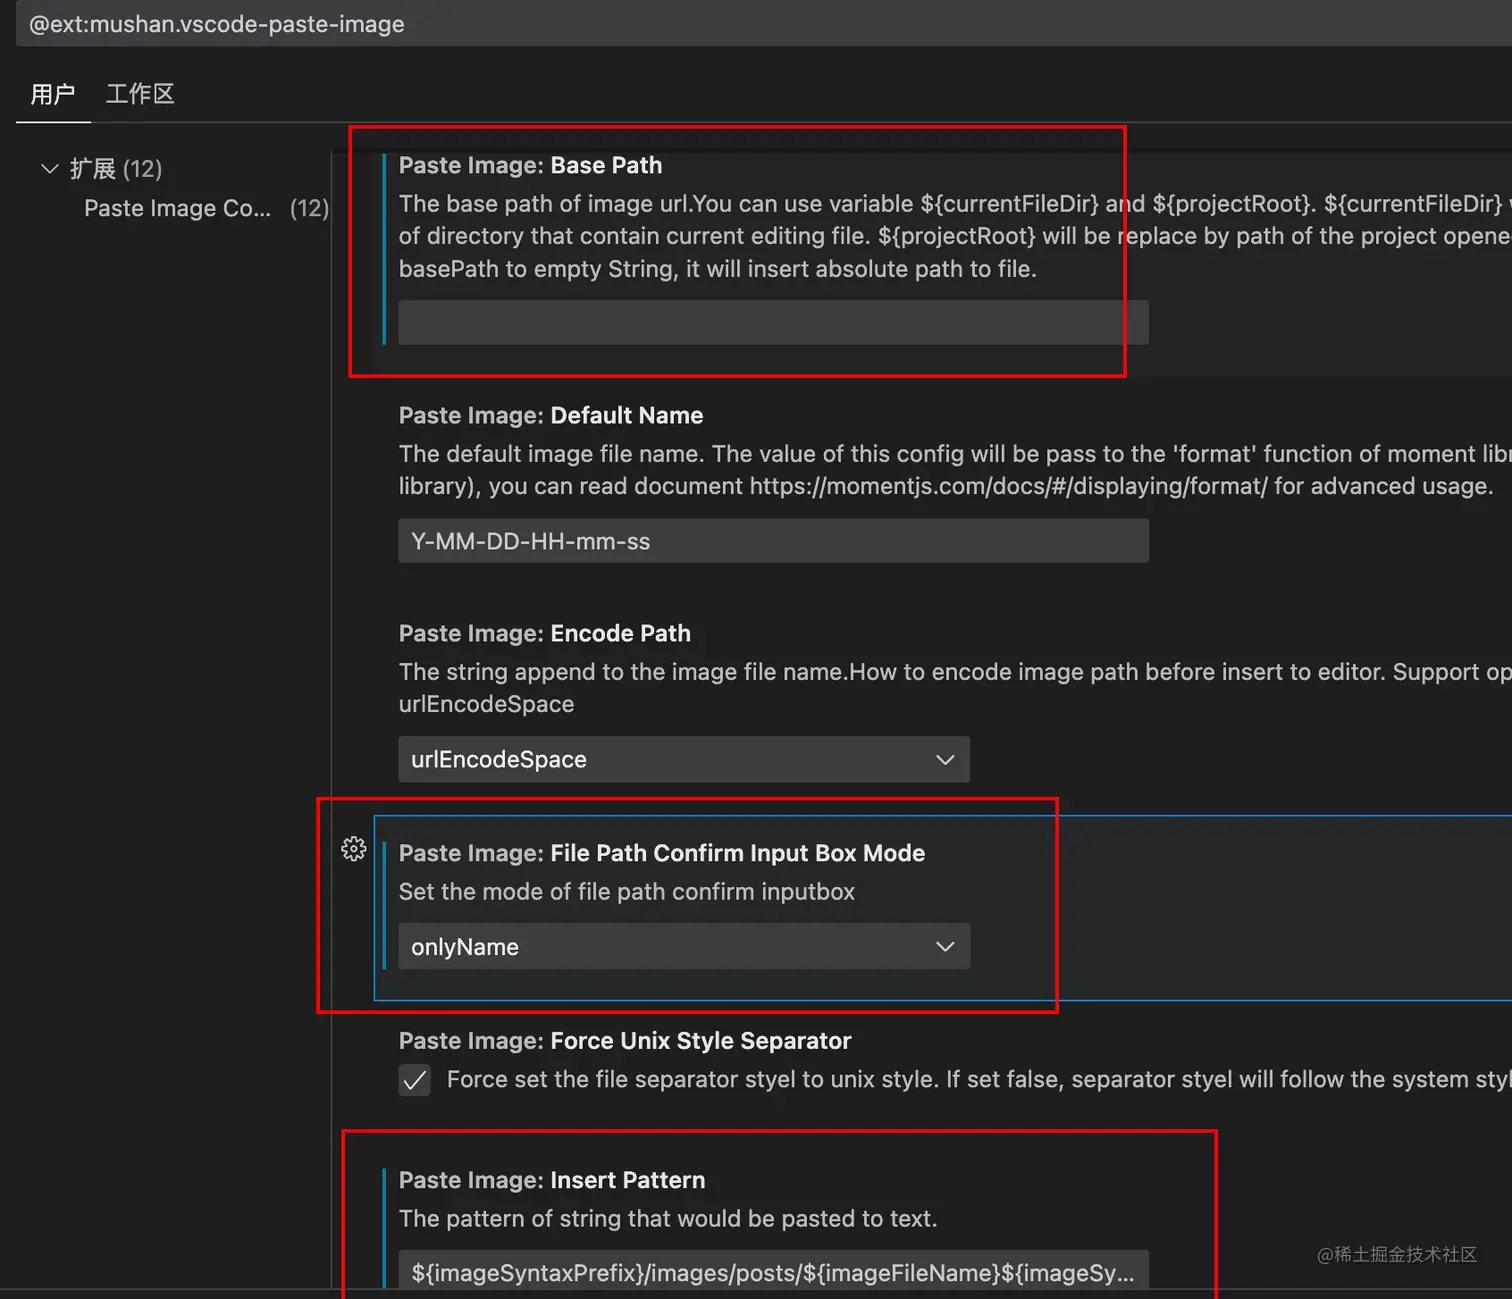Focus the settings search box with @ext:mushan.vscode-paste-image
1512x1299 pixels.
coord(764,24)
